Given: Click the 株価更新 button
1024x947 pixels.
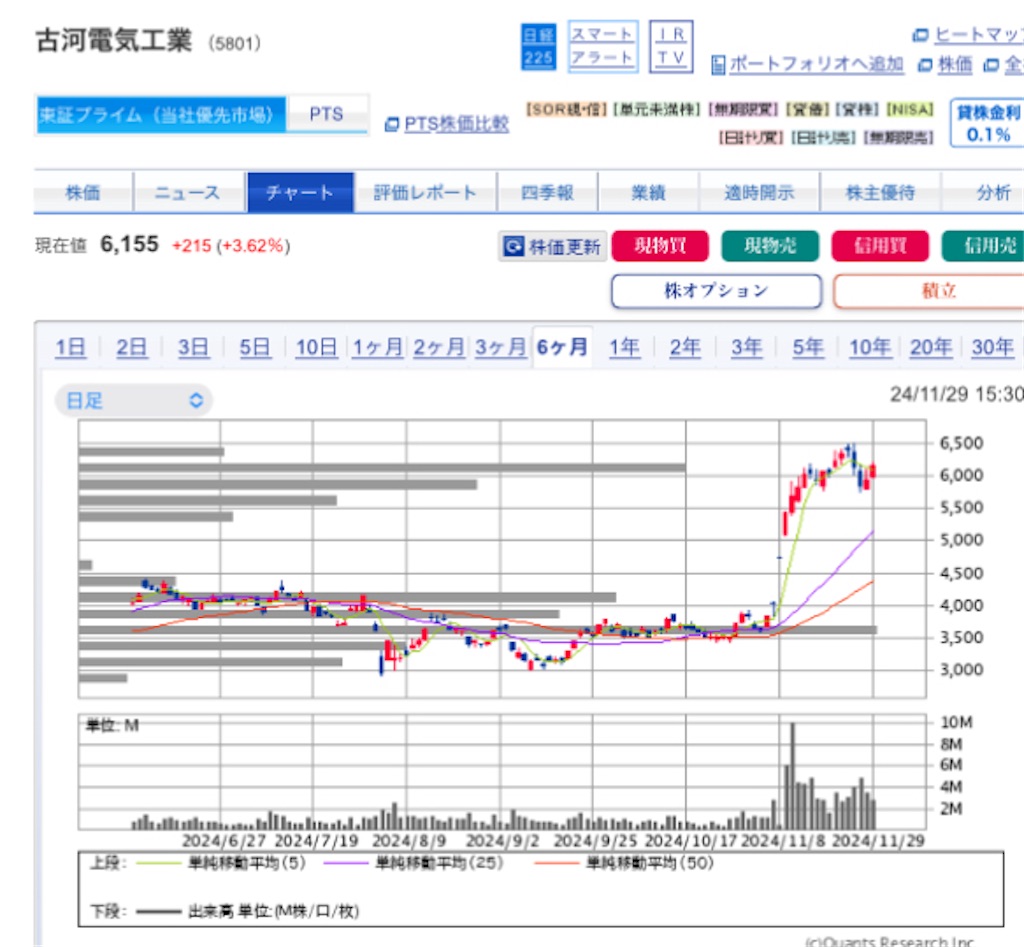Looking at the screenshot, I should coord(552,246).
